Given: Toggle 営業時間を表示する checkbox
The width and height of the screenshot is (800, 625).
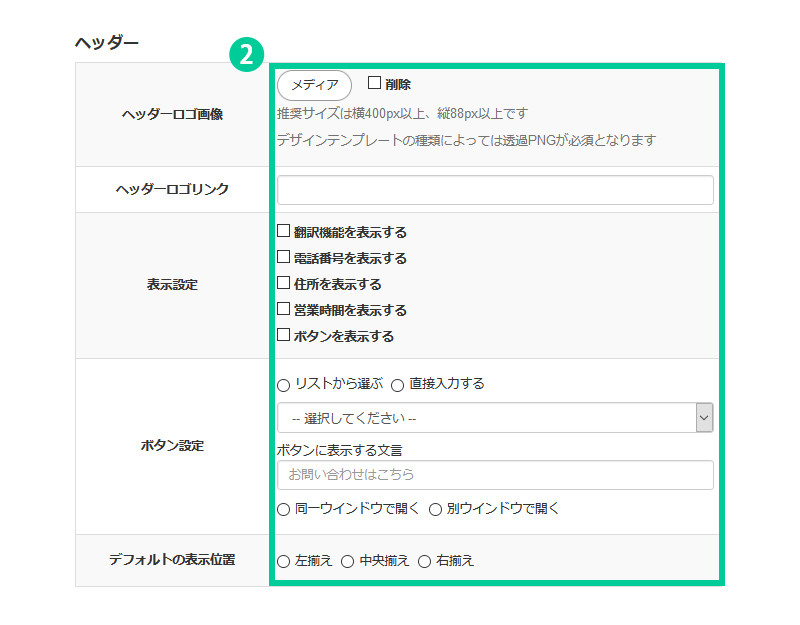Looking at the screenshot, I should pos(284,309).
